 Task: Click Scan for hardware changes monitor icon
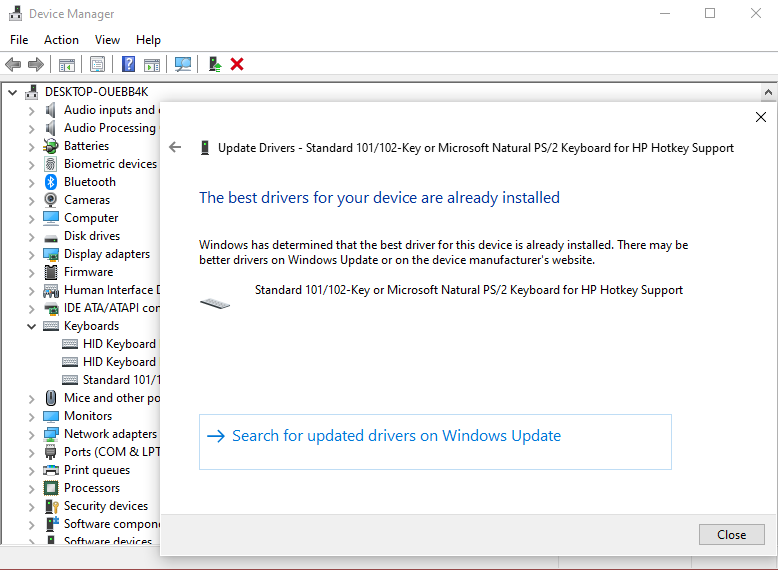pyautogui.click(x=183, y=64)
